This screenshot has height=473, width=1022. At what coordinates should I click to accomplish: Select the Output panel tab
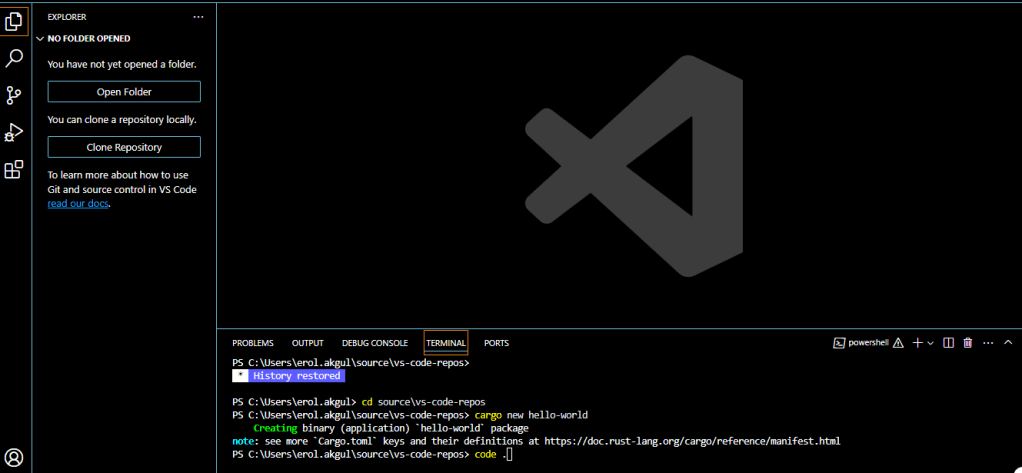[x=307, y=343]
